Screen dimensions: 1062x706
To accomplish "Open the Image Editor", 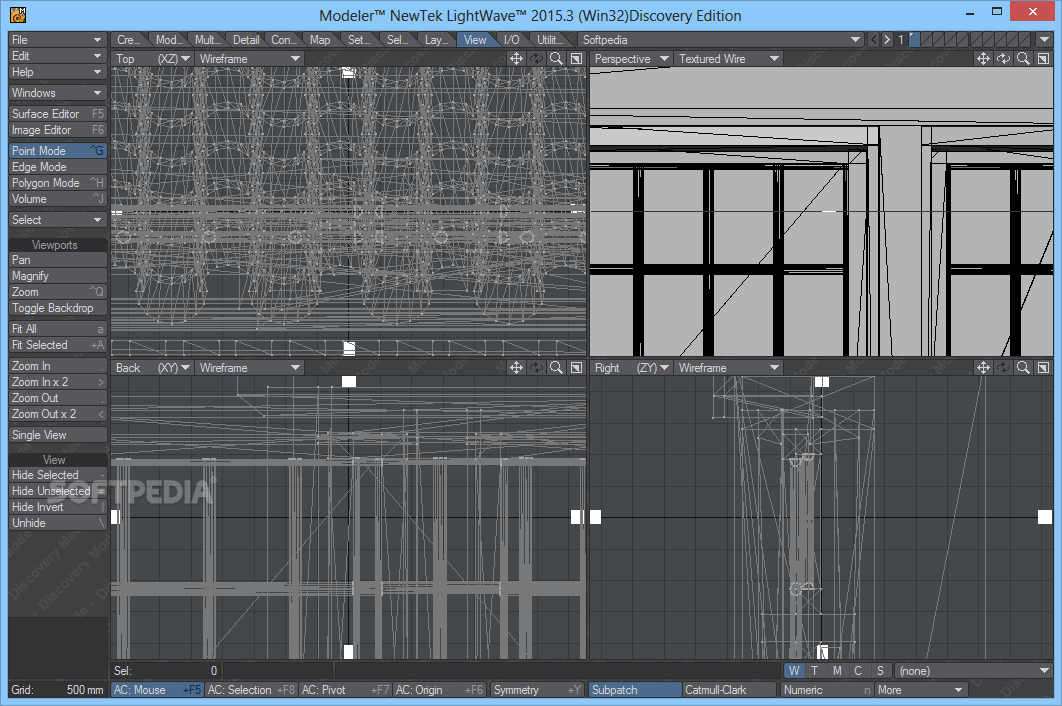I will click(x=58, y=130).
